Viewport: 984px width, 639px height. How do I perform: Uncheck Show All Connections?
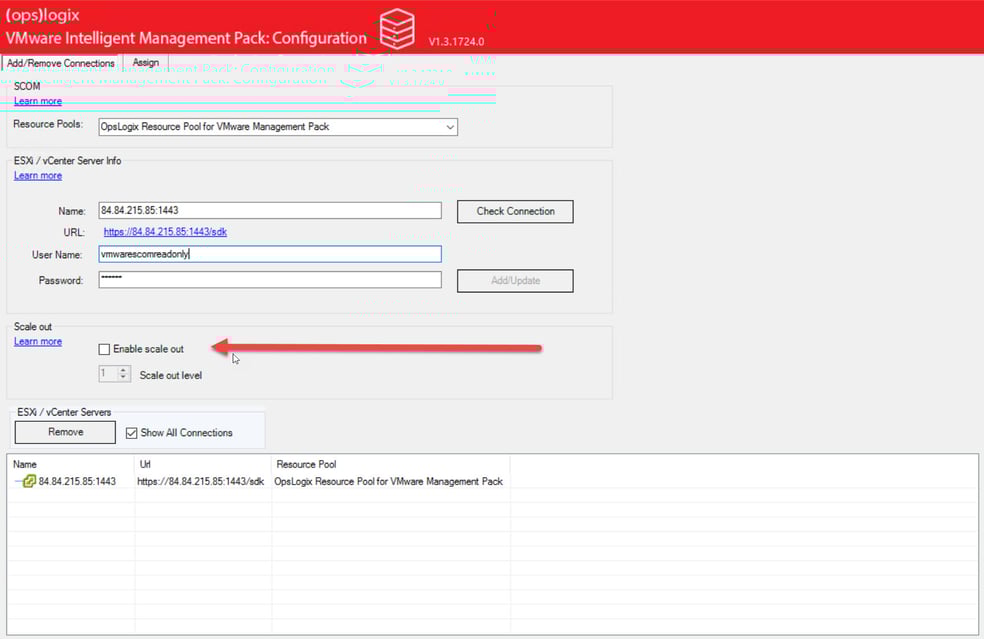pos(132,432)
